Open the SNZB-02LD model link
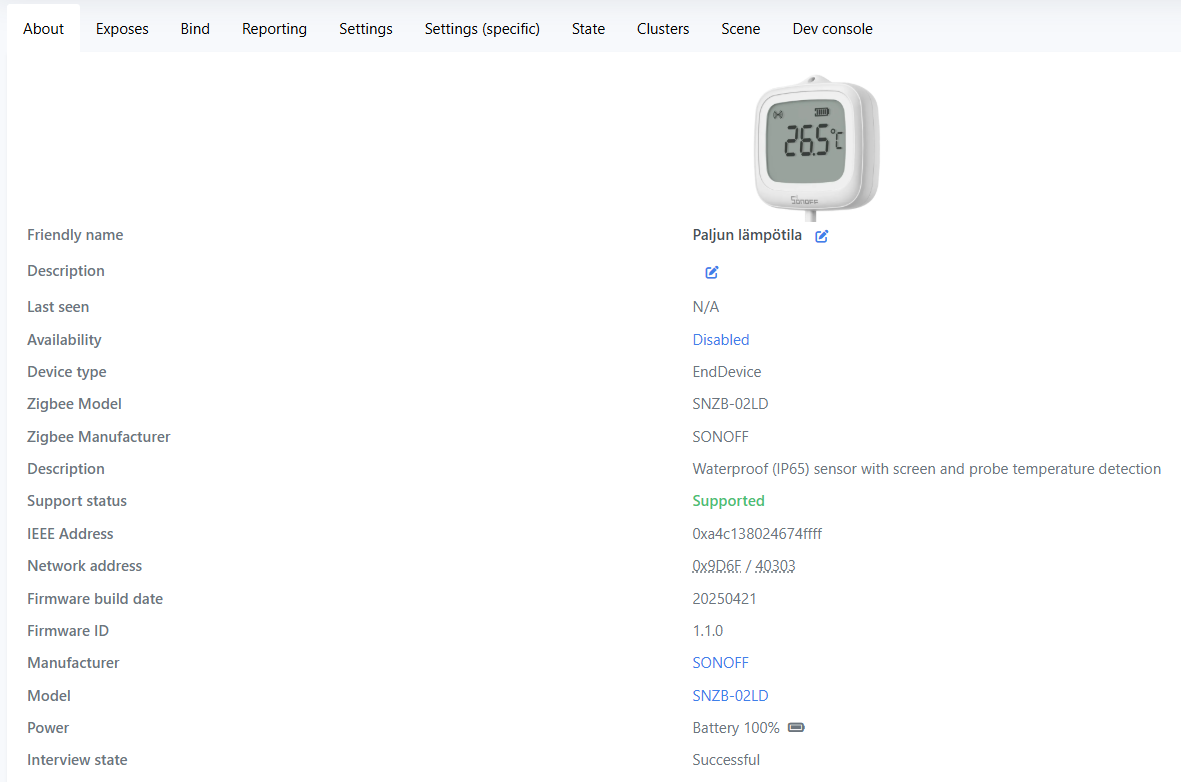 [x=730, y=696]
